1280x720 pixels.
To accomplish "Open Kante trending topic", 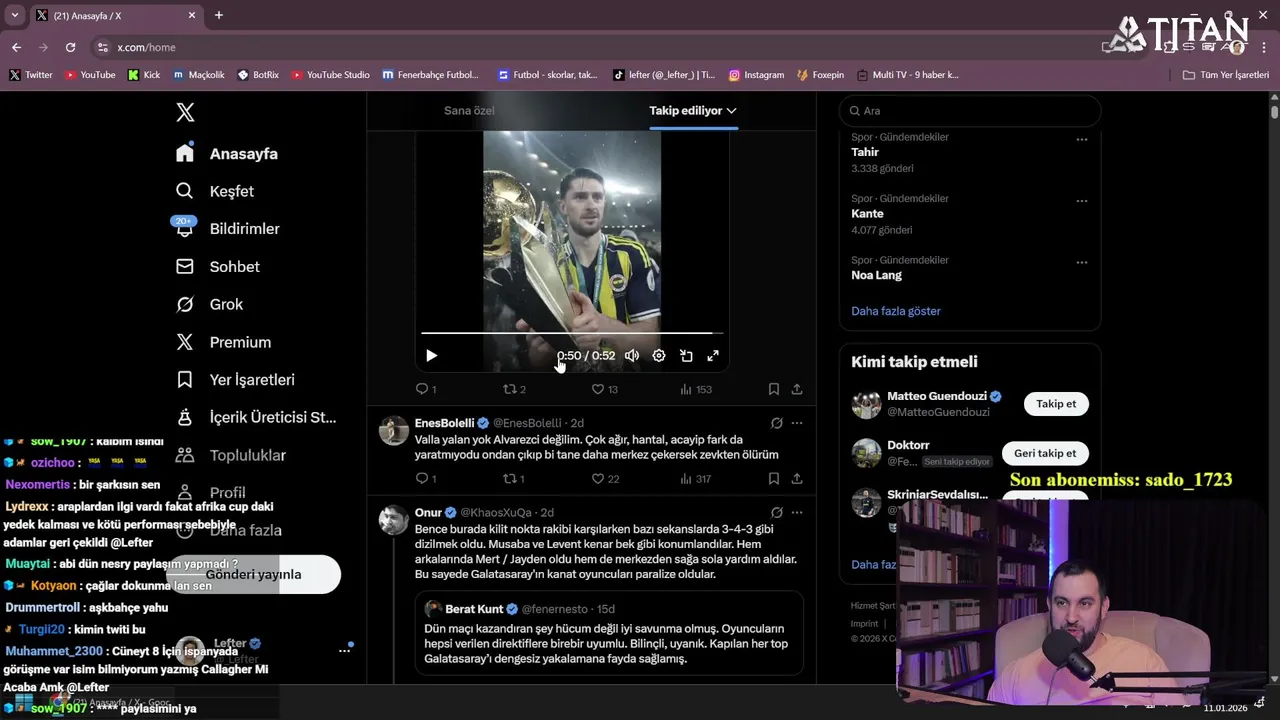I will [x=867, y=214].
